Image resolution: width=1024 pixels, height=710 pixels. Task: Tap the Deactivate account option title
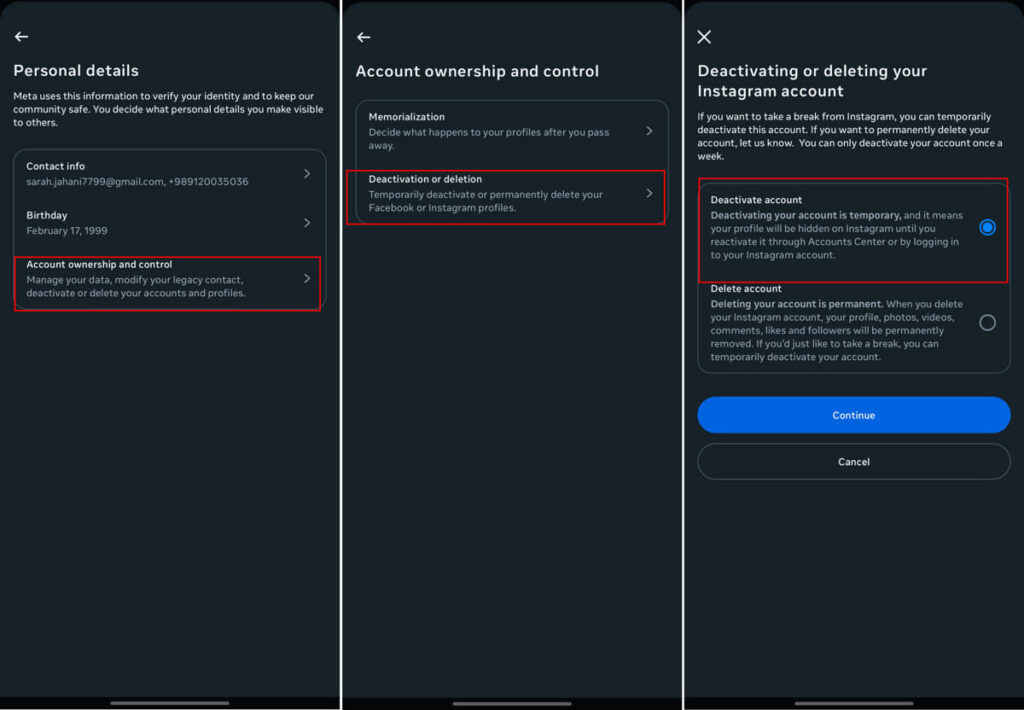coord(756,200)
